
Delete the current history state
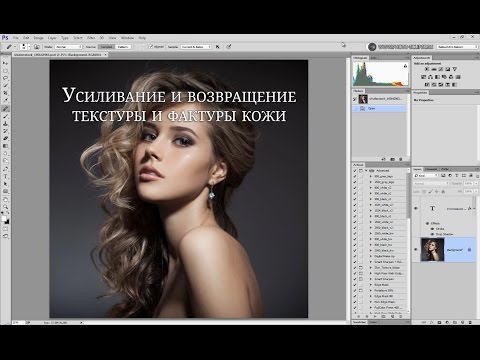point(401,160)
